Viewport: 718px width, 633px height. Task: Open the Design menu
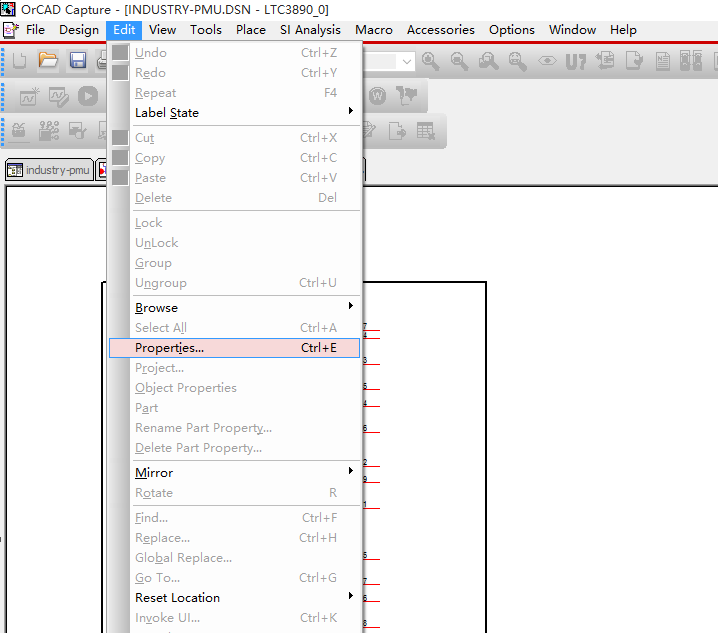[x=79, y=30]
